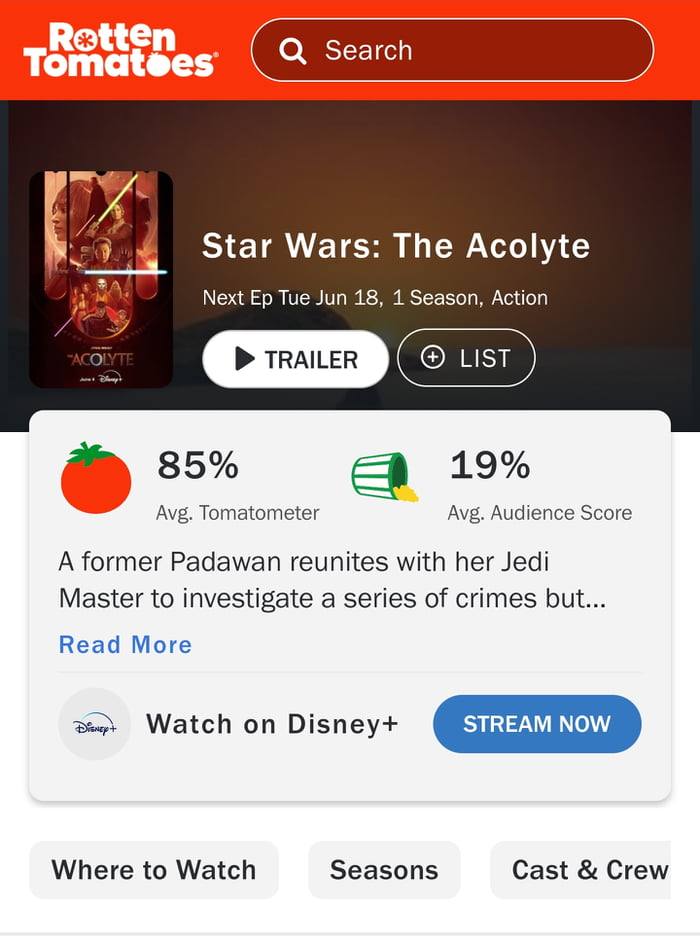Screen dimensions: 700x944
Task: Click the Action genre label
Action: pos(520,298)
